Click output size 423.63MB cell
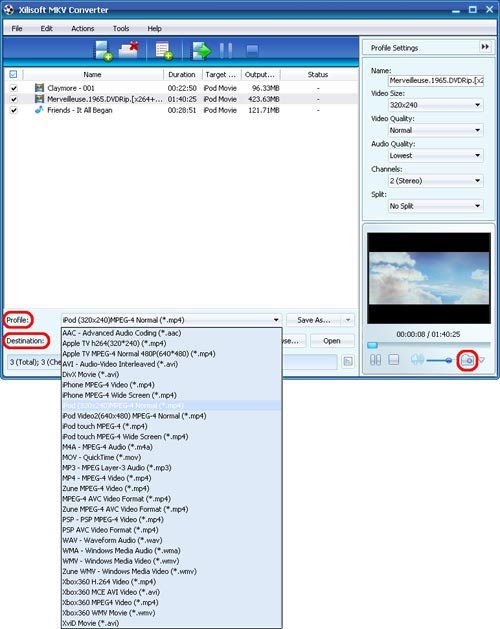The height and width of the screenshot is (629, 500). pos(264,99)
